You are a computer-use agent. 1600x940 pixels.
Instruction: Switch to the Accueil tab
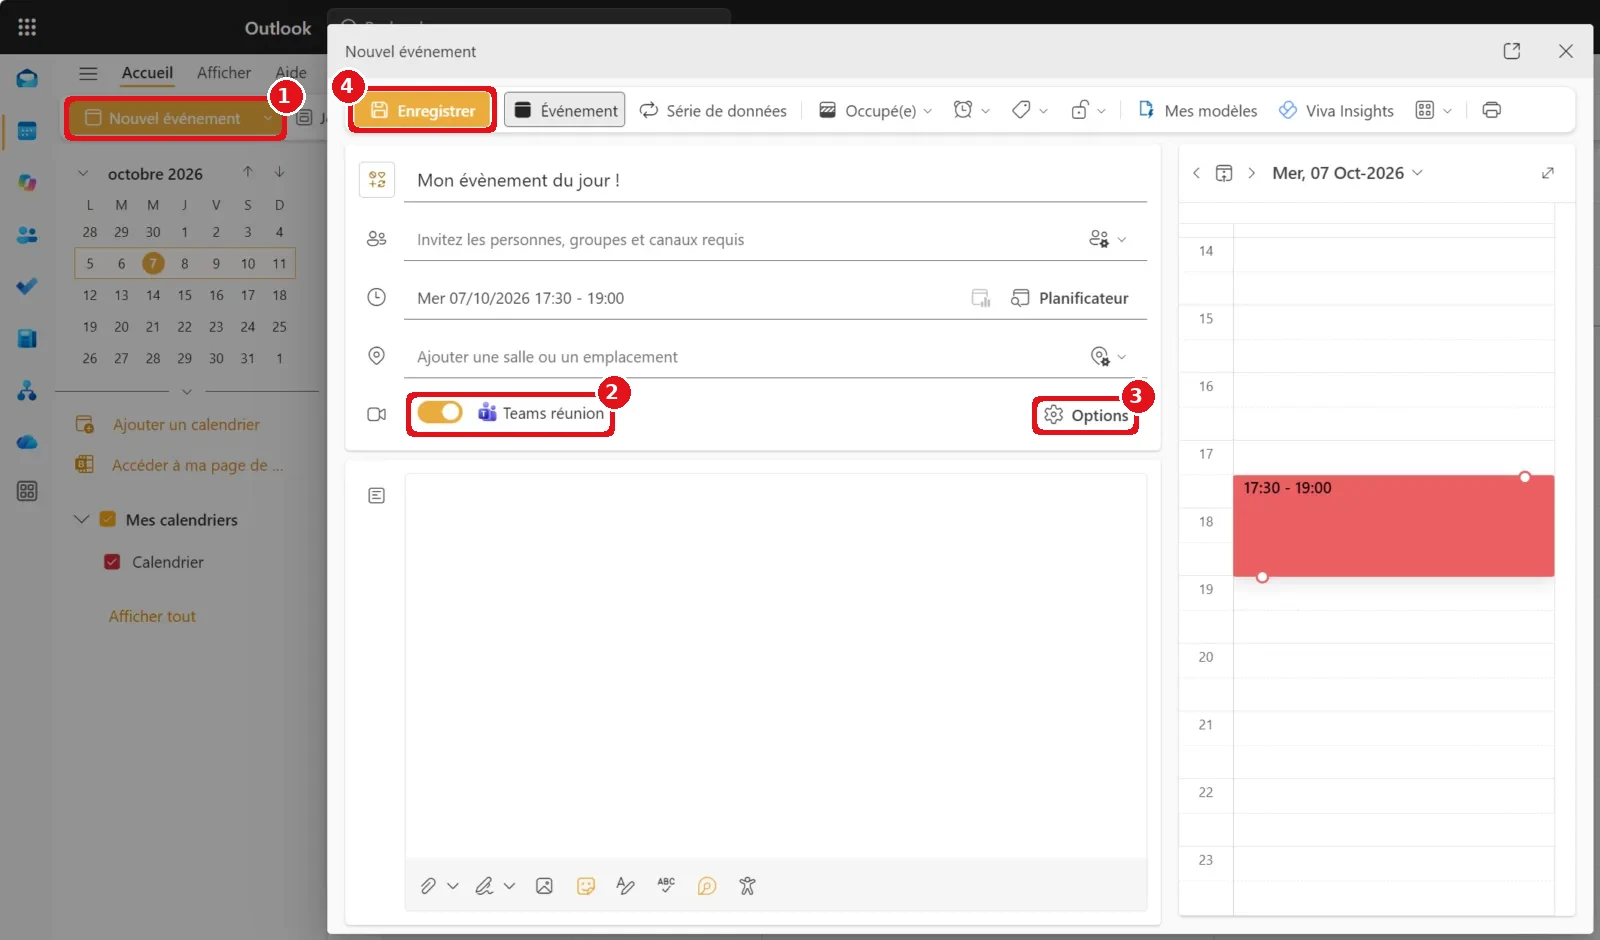[147, 73]
